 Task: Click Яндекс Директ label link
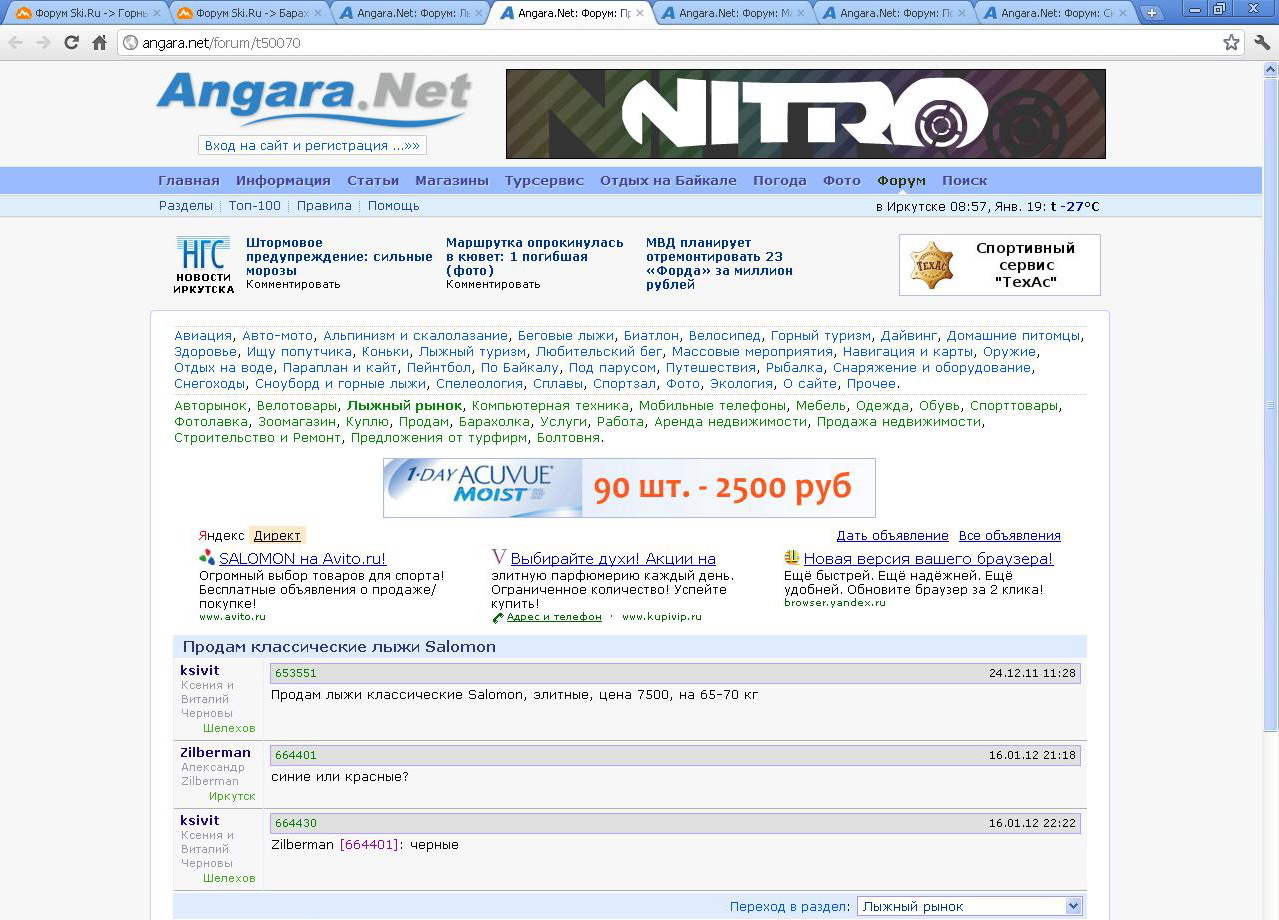(x=277, y=536)
